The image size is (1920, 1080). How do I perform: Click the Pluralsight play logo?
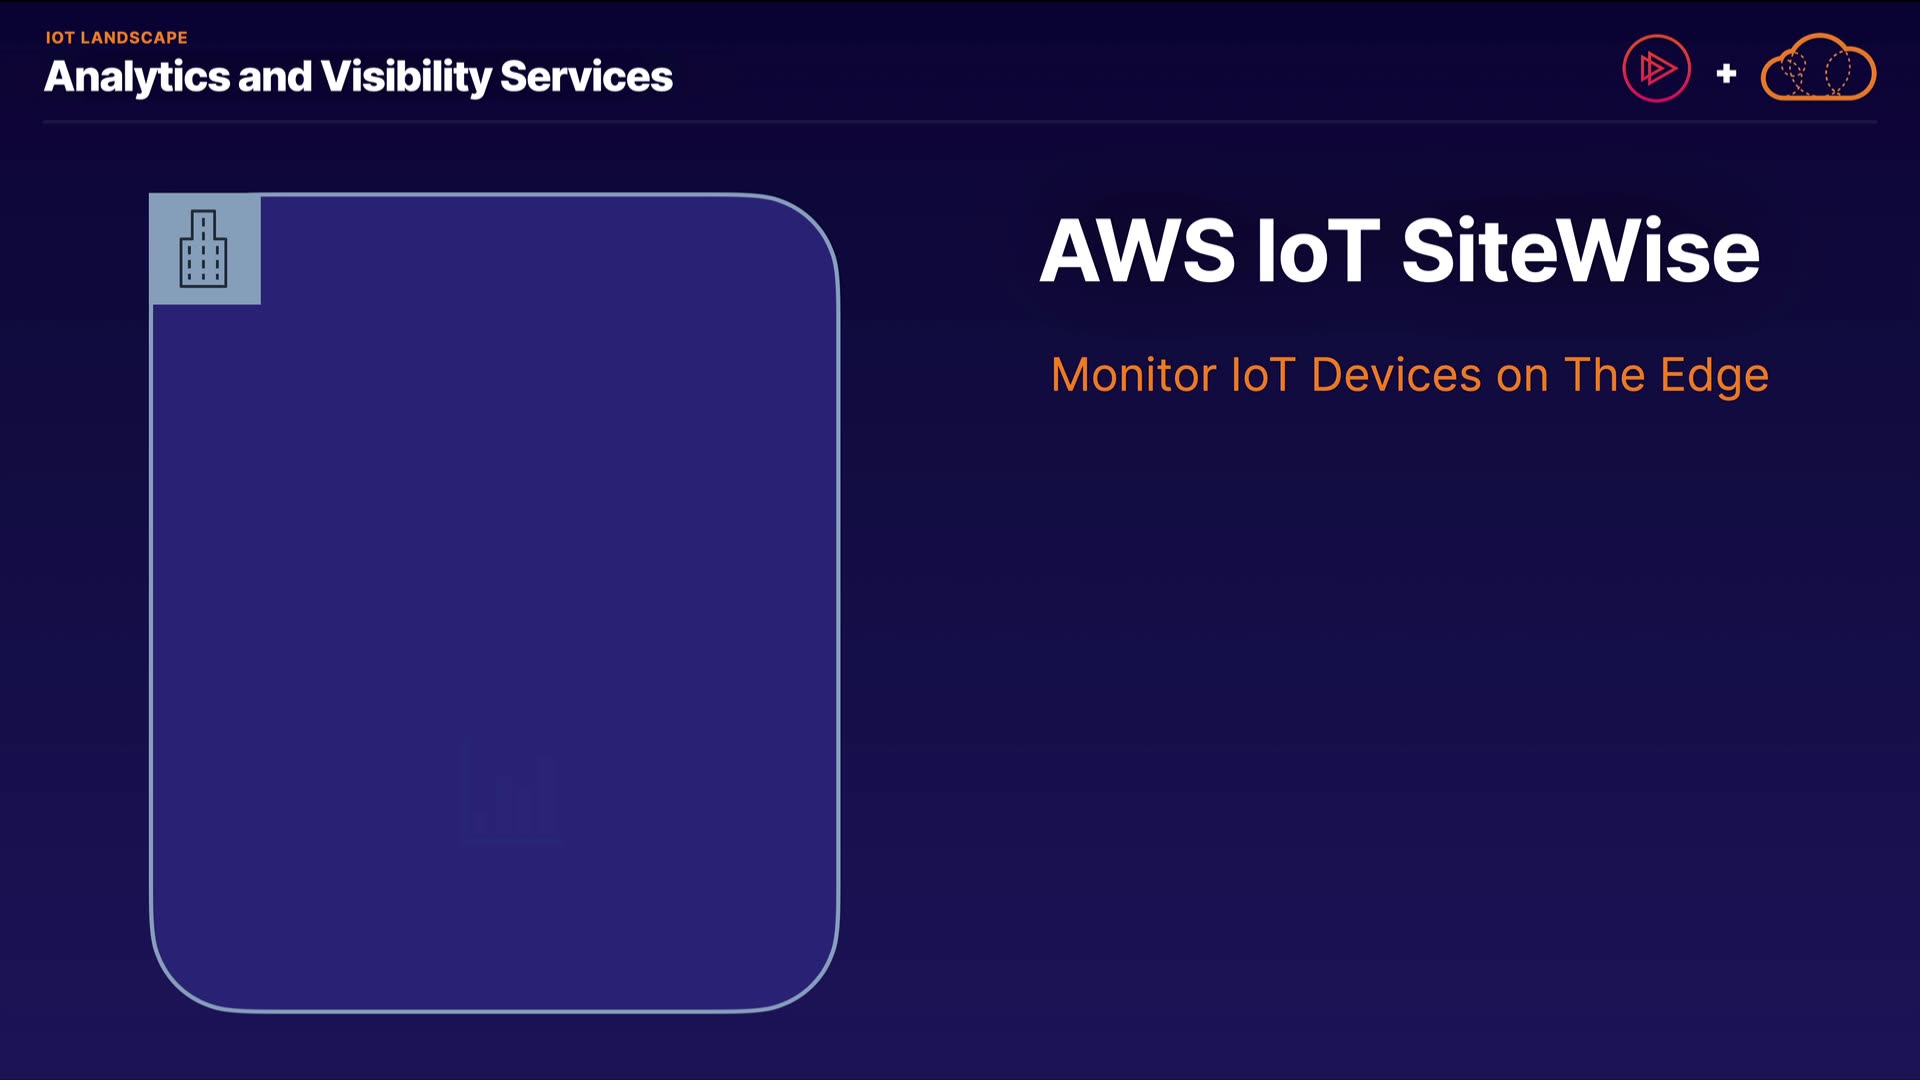coord(1656,69)
